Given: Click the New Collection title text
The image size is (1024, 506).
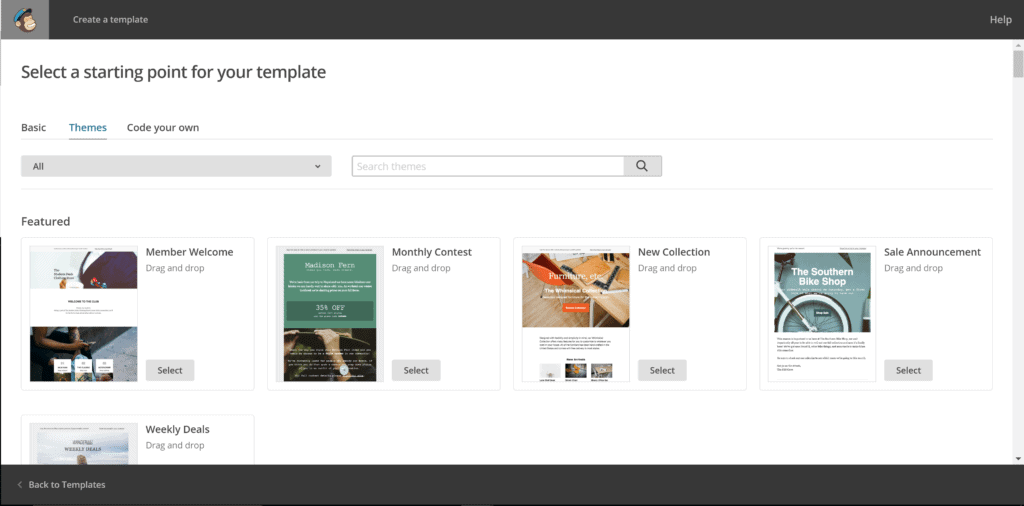Looking at the screenshot, I should [674, 252].
